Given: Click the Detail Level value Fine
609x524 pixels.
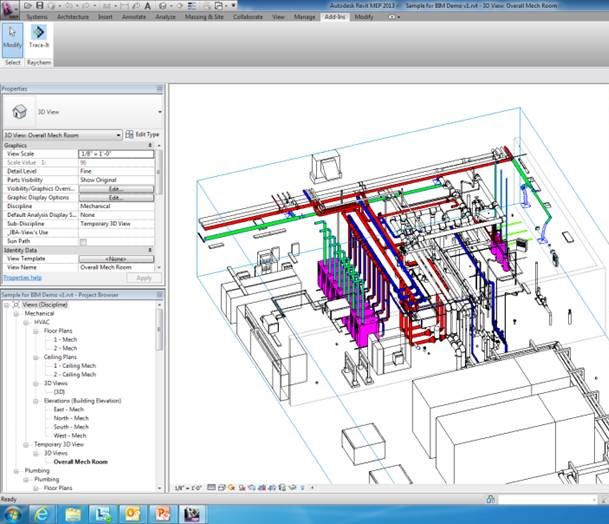Looking at the screenshot, I should pos(116,171).
